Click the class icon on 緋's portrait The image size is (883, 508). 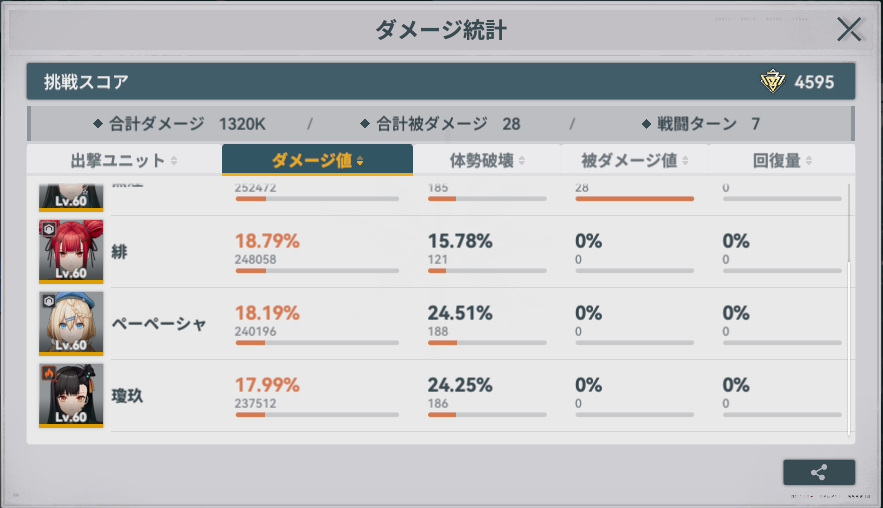(48, 229)
